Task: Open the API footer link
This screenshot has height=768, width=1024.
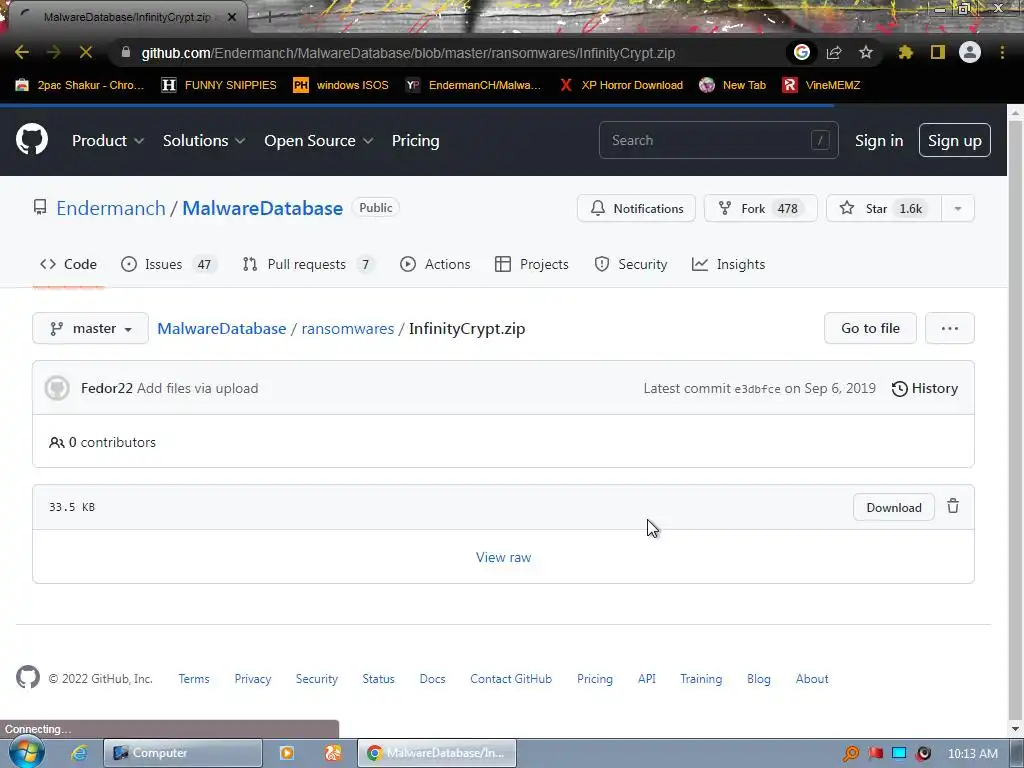Action: (647, 679)
